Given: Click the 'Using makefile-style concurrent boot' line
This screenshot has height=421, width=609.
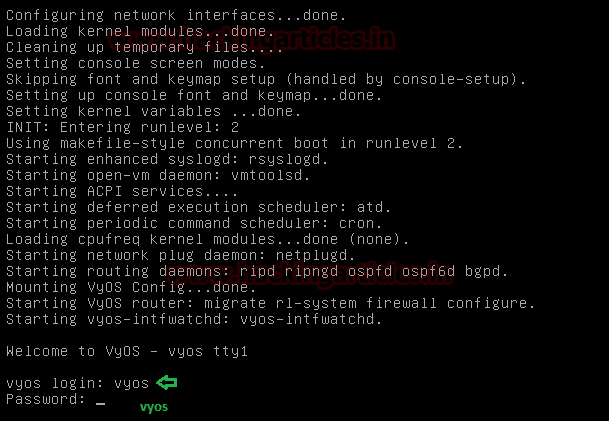Looking at the screenshot, I should pos(234,143).
